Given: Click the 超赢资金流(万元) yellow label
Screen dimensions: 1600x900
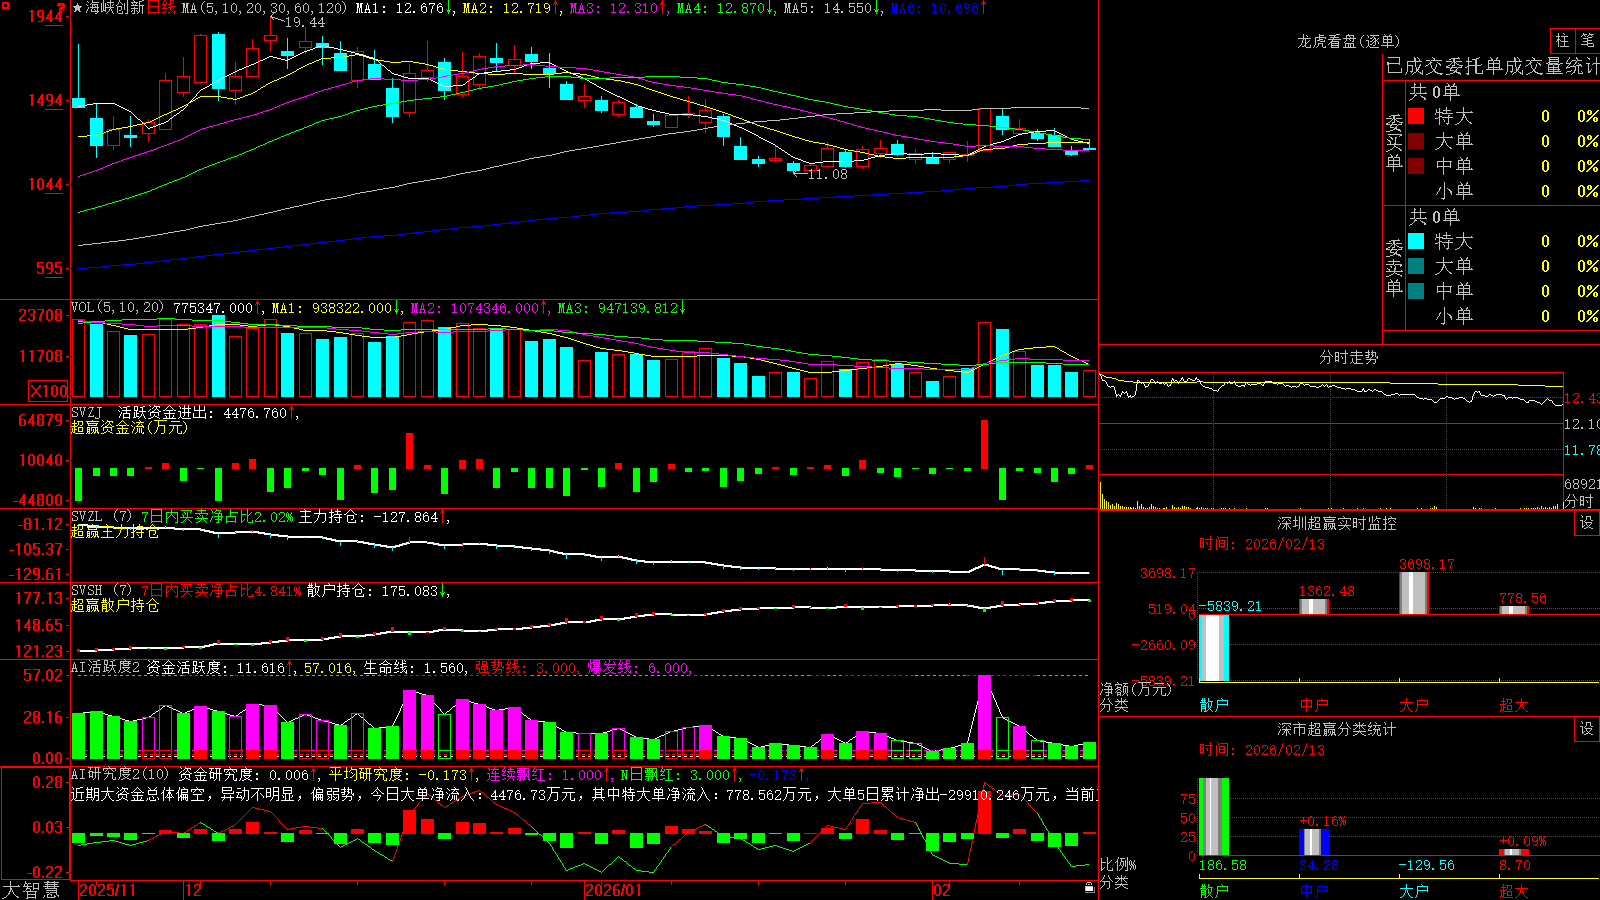Looking at the screenshot, I should click(129, 427).
